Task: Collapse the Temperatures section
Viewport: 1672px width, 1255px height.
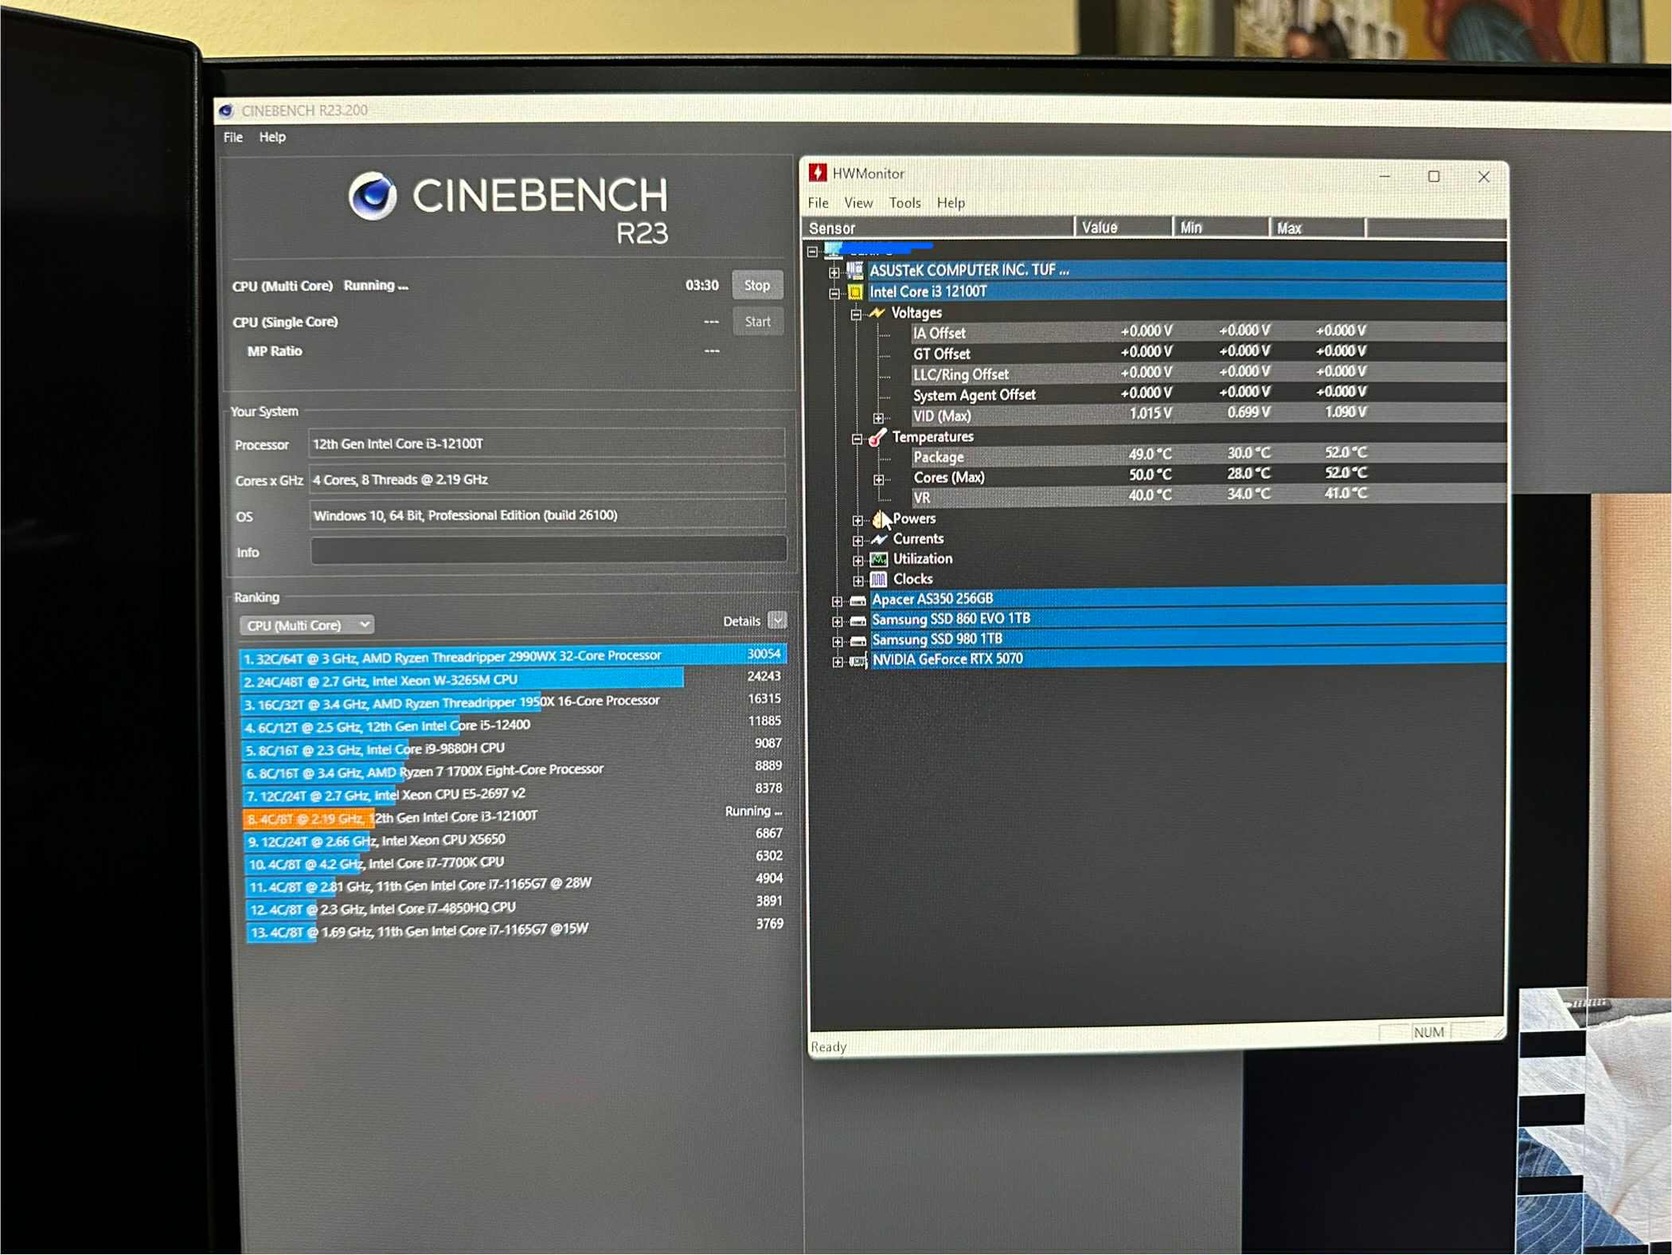Action: click(857, 438)
